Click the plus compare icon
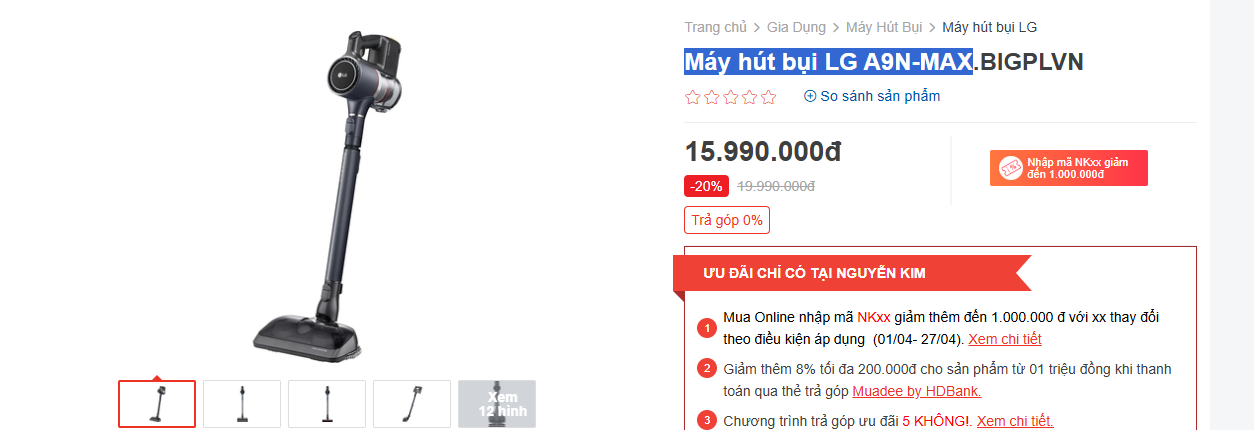Image resolution: width=1254 pixels, height=430 pixels. click(810, 96)
